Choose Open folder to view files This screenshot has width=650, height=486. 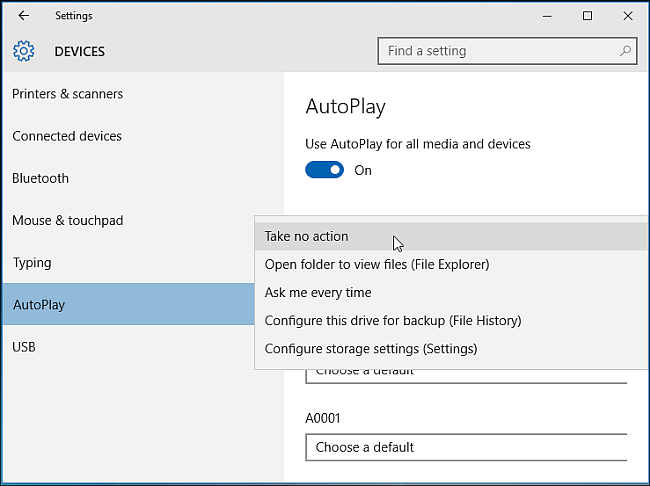[377, 265]
